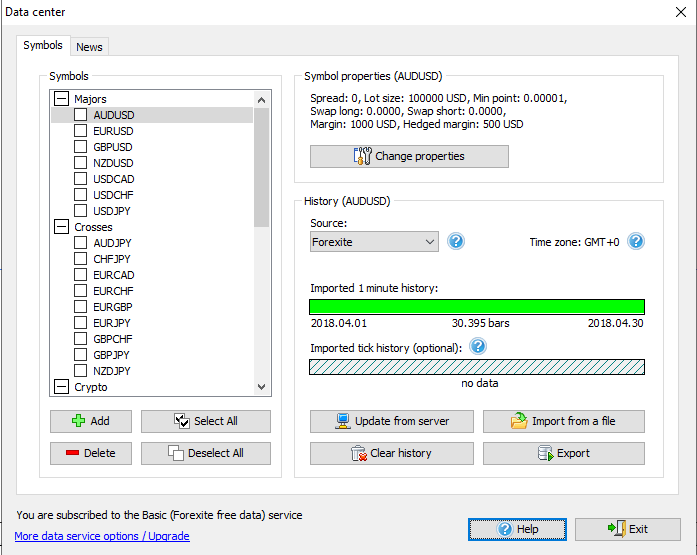
Task: Clear history for AUDUSD
Action: 391,453
